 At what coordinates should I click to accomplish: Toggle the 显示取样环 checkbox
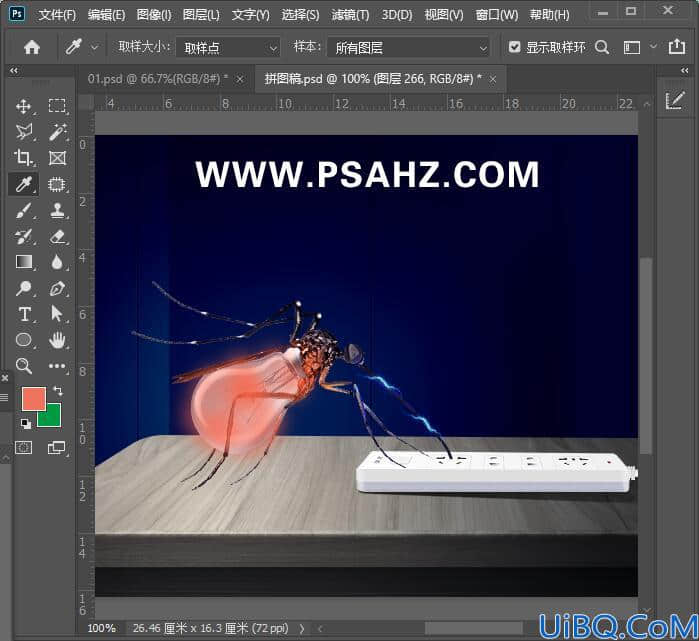[x=514, y=47]
